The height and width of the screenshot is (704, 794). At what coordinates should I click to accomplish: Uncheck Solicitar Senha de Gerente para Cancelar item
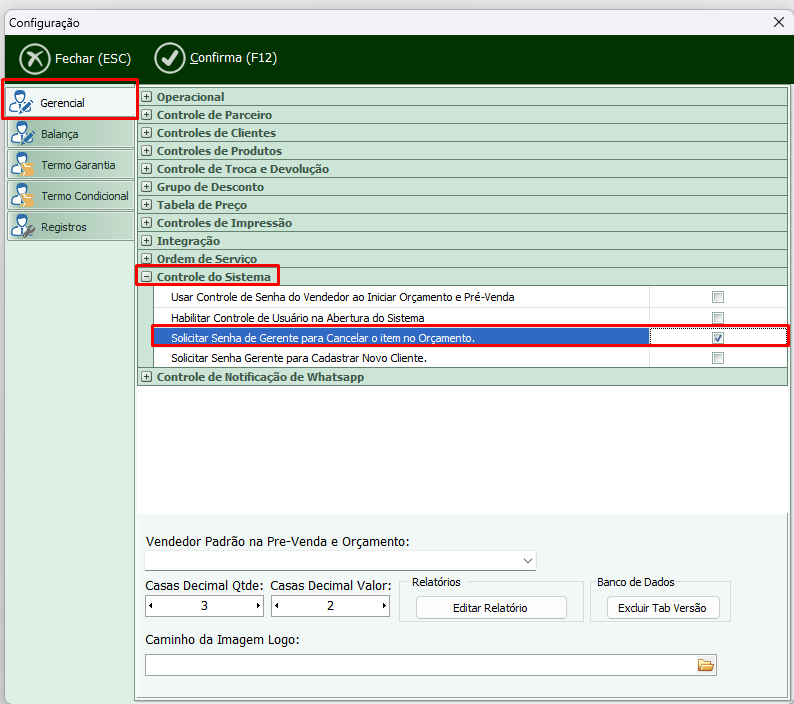(717, 338)
